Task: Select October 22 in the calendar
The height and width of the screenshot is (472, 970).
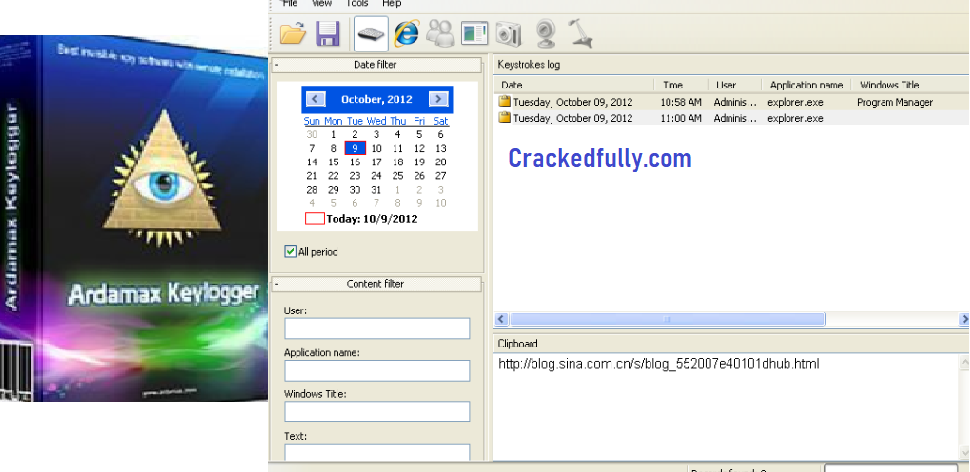Action: coord(333,176)
